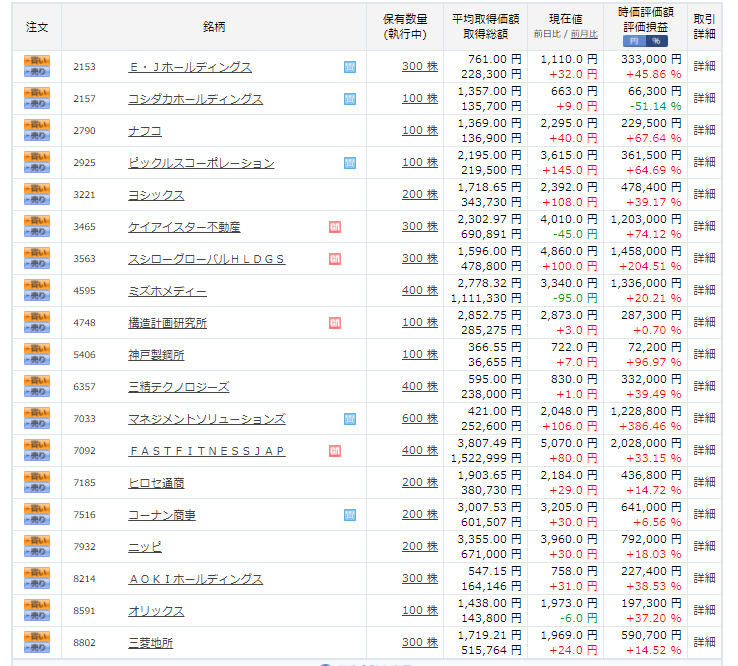Click the 買い buy button for 3221 ヨシックス
The width and height of the screenshot is (738, 666).
pyautogui.click(x=37, y=189)
